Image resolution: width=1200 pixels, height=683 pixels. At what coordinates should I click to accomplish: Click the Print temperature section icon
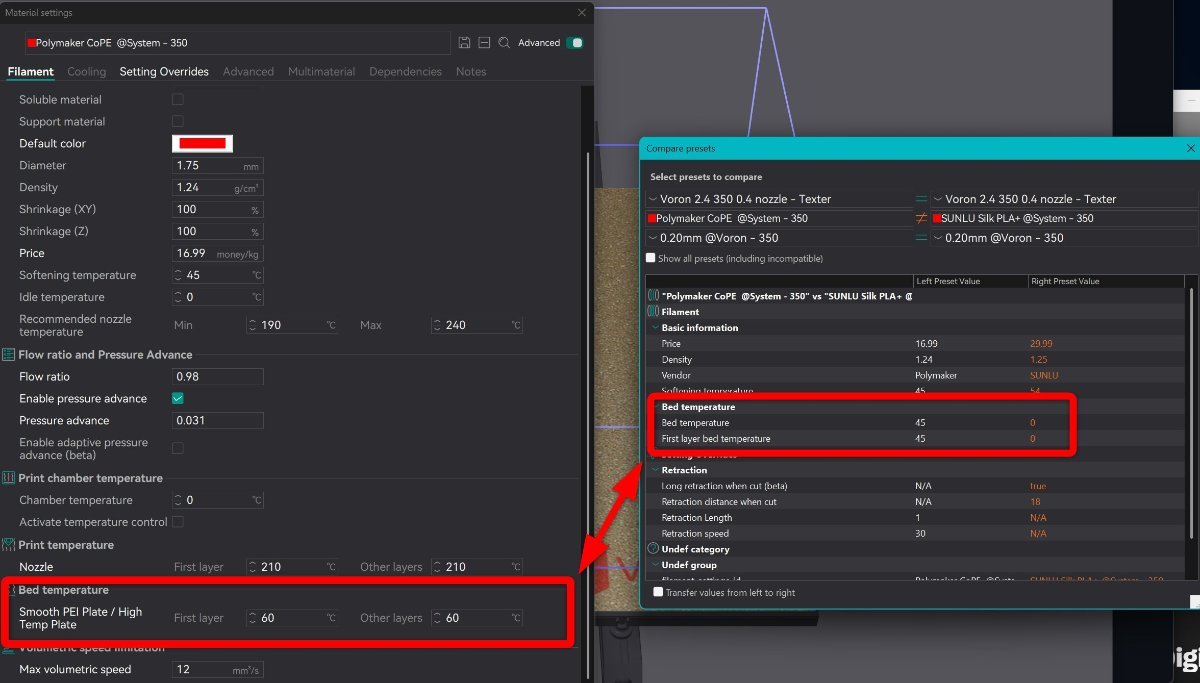click(x=9, y=545)
